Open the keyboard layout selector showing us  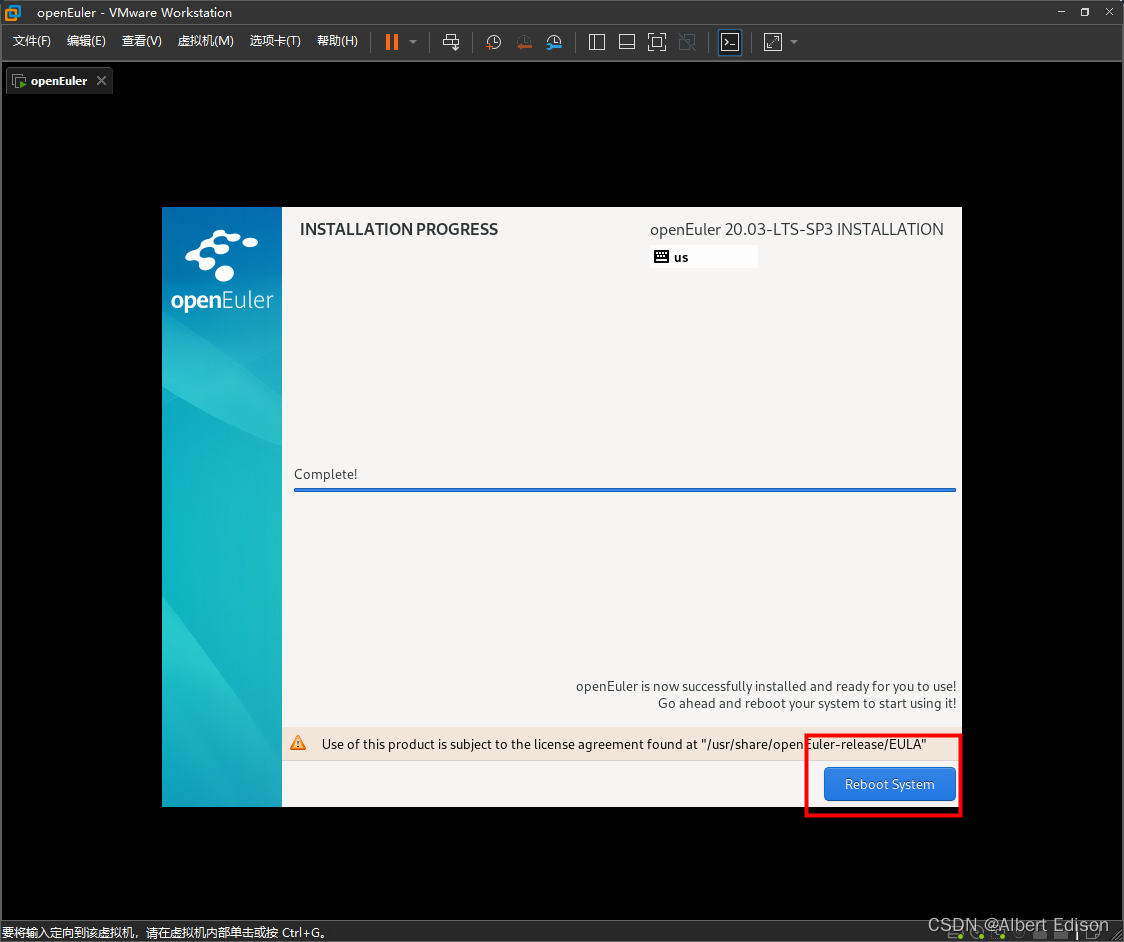point(703,257)
